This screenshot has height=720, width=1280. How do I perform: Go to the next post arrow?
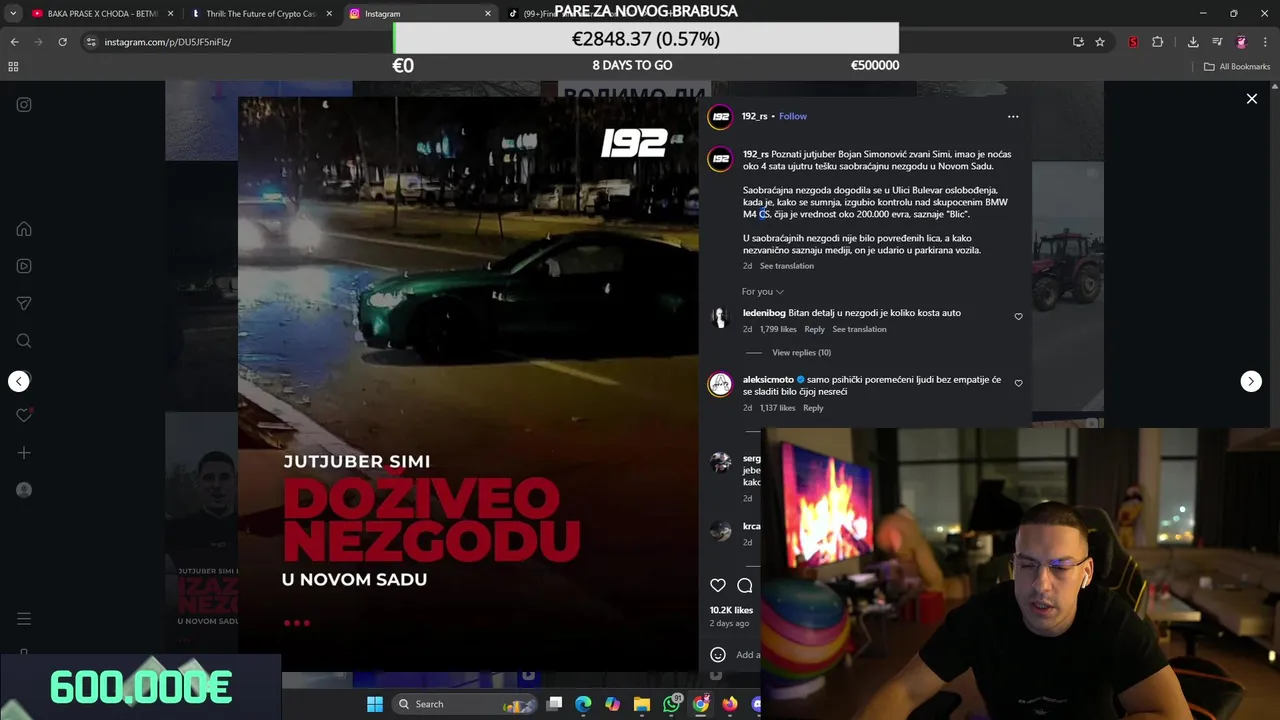pyautogui.click(x=1251, y=381)
